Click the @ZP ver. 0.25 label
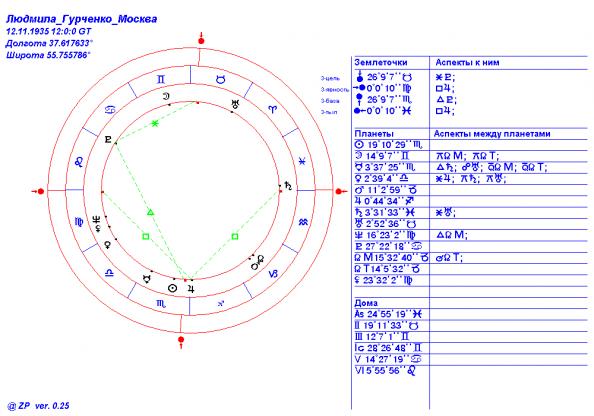 pyautogui.click(x=38, y=406)
